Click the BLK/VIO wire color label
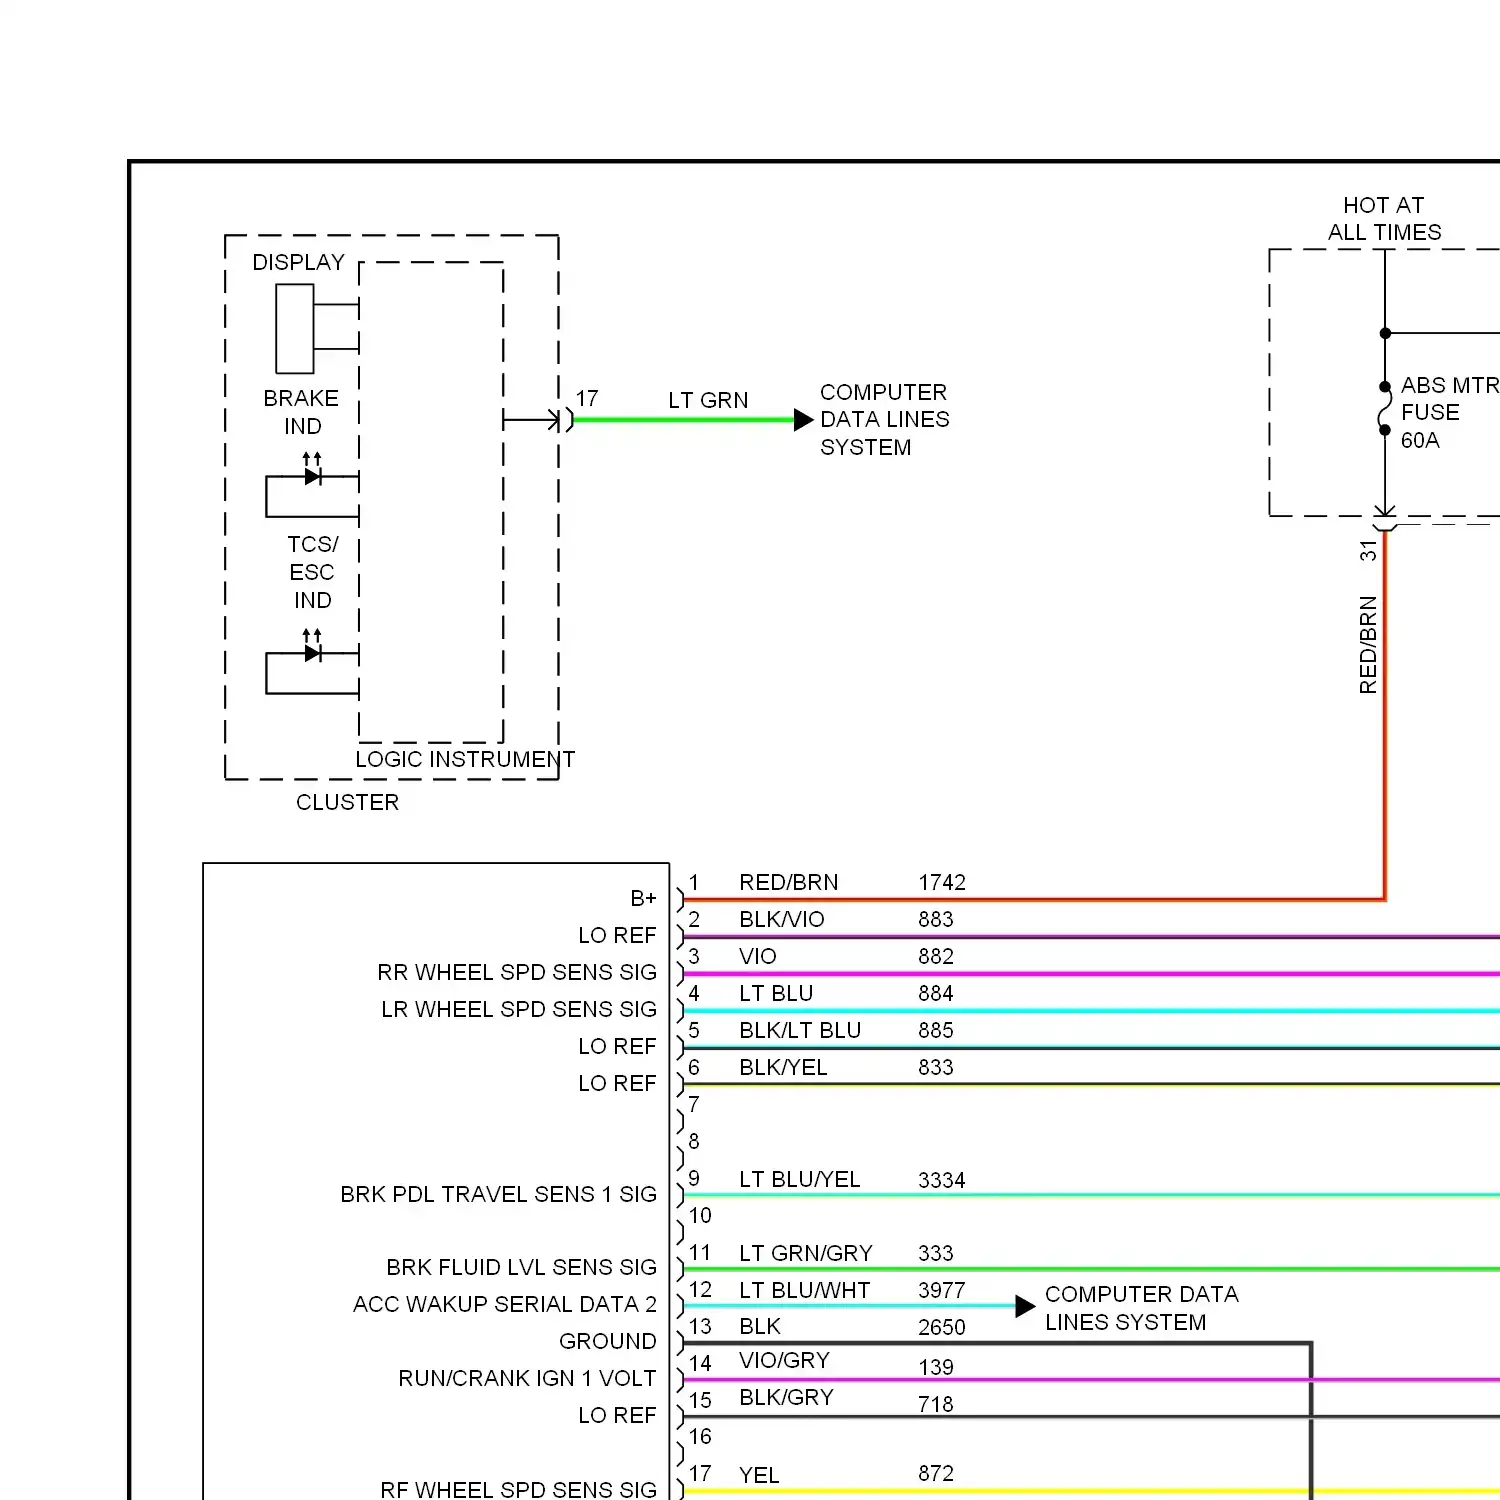Viewport: 1500px width, 1500px height. coord(781,919)
